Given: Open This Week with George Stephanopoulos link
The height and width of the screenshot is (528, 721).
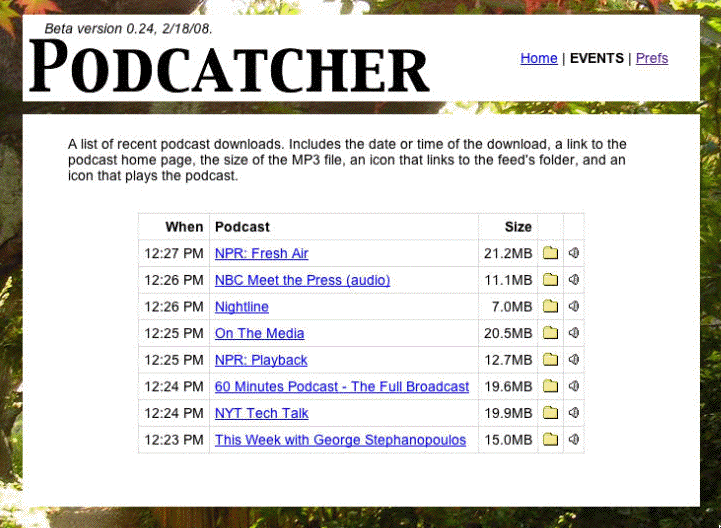Looking at the screenshot, I should tap(340, 440).
